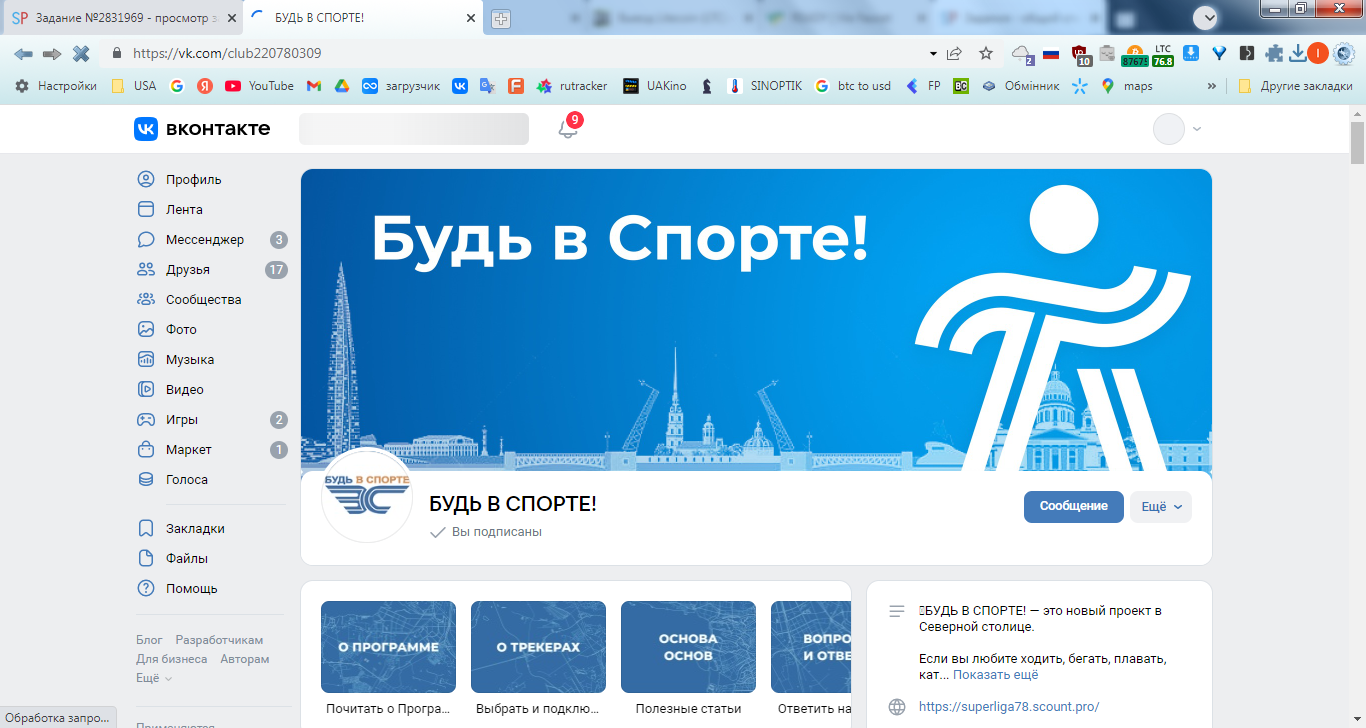Open the Bitcoin price extension
The width and height of the screenshot is (1366, 728).
point(1135,54)
